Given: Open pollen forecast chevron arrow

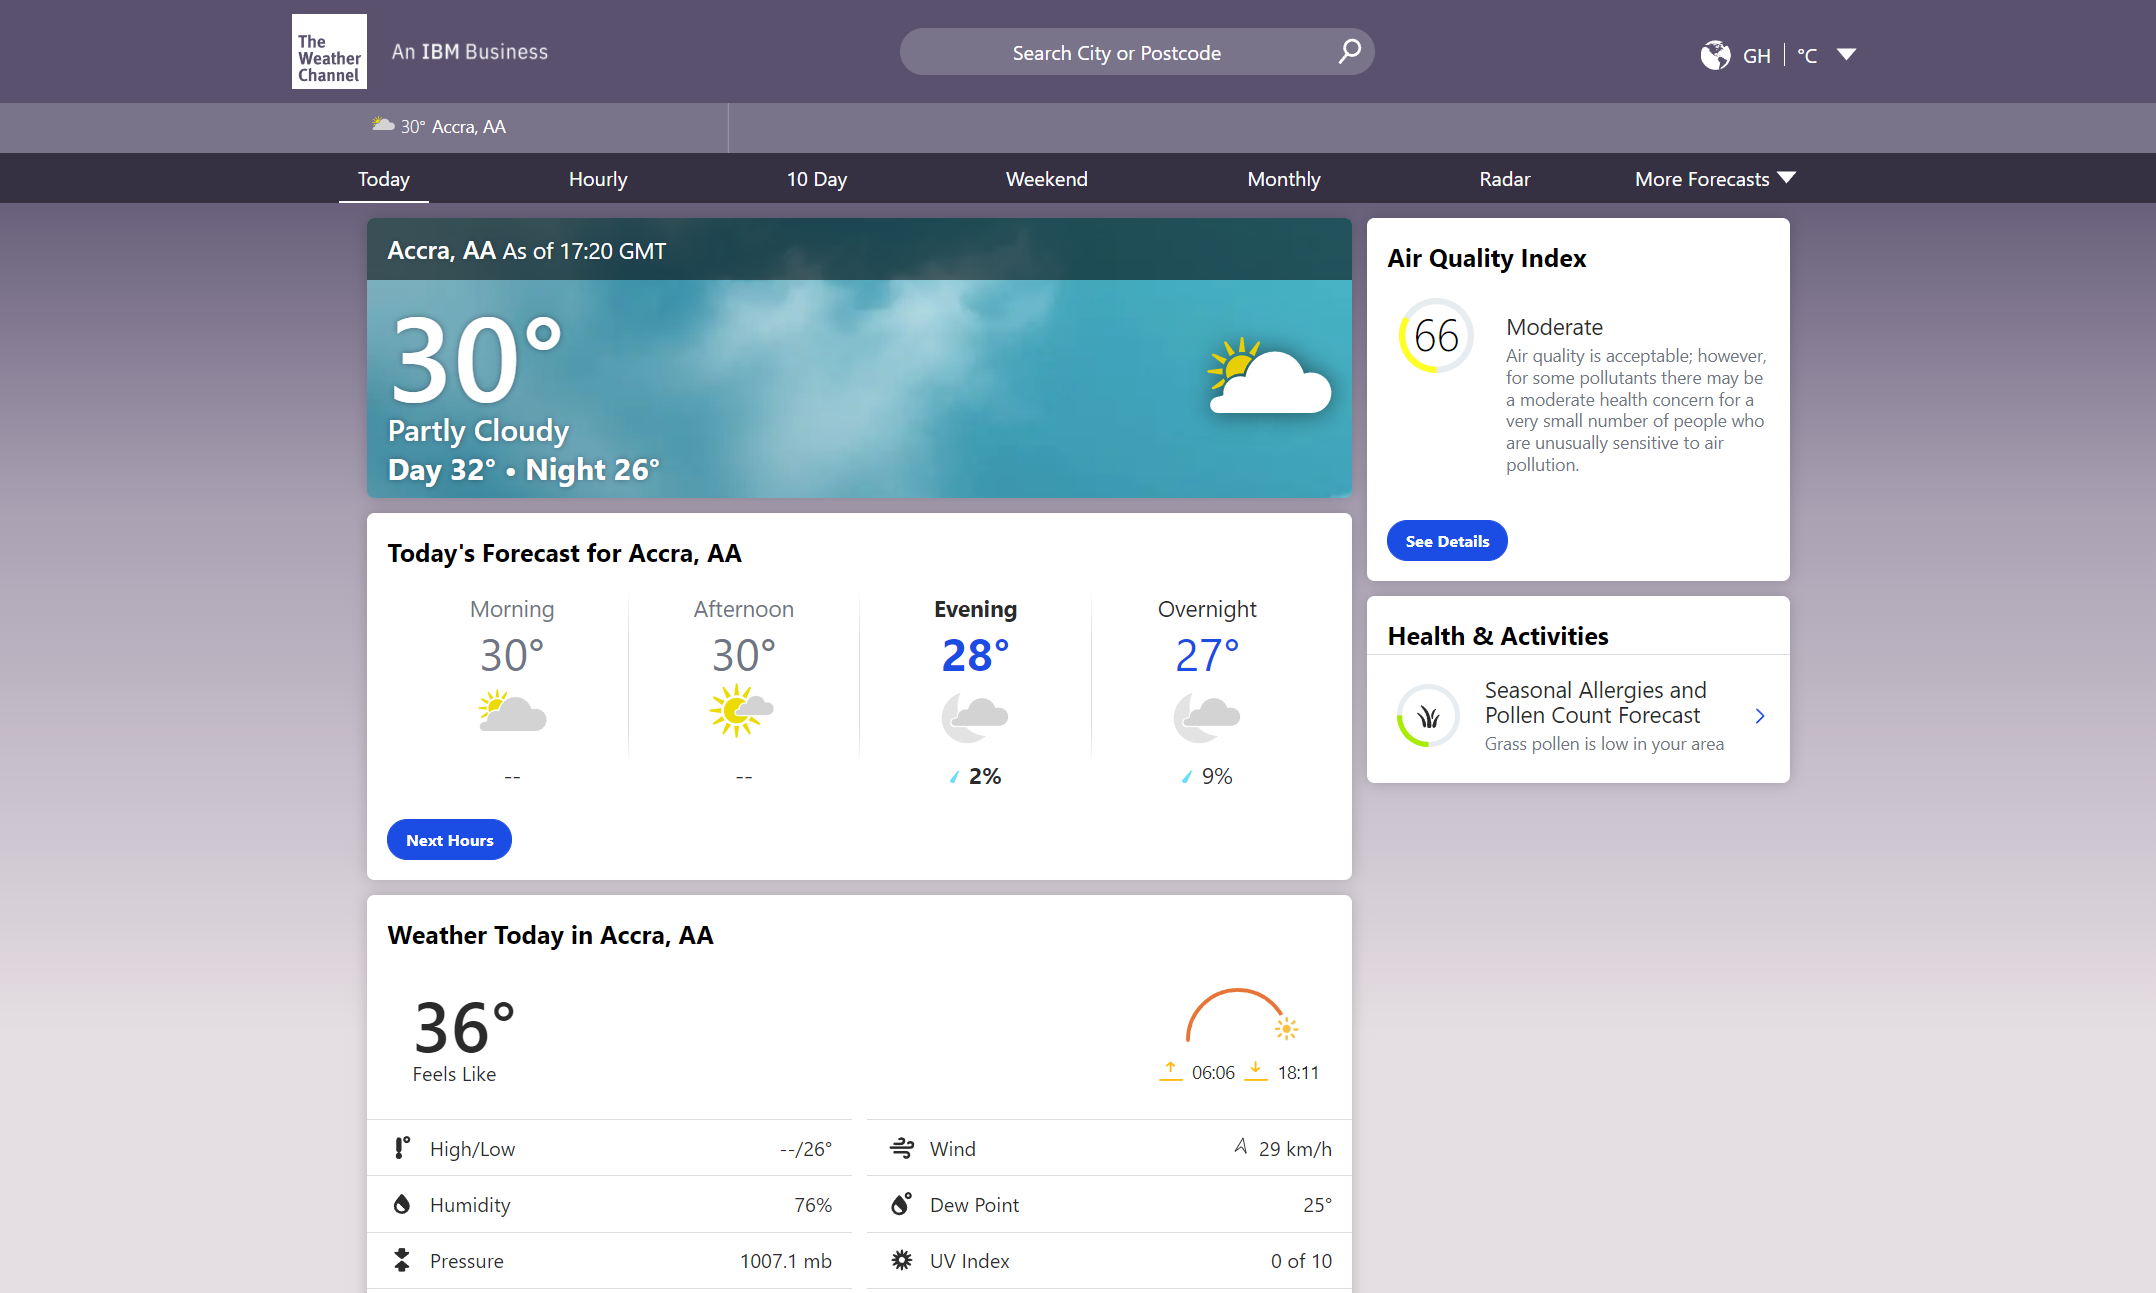Looking at the screenshot, I should 1760,716.
